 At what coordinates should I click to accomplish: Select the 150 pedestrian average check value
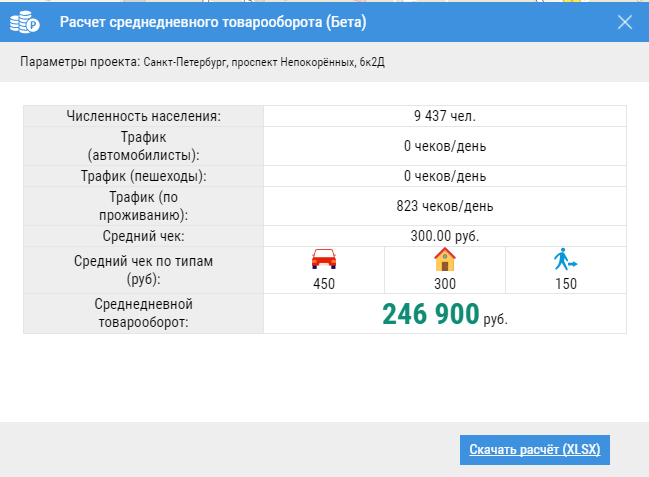[x=565, y=283]
